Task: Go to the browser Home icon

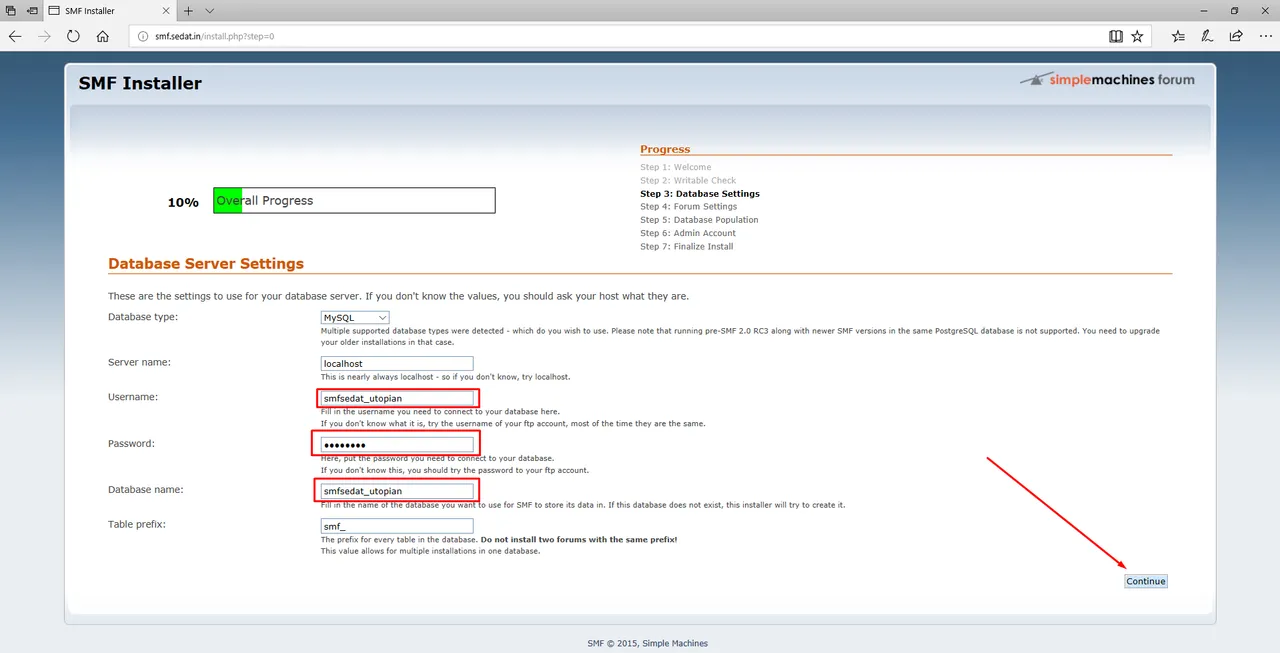Action: click(x=102, y=36)
